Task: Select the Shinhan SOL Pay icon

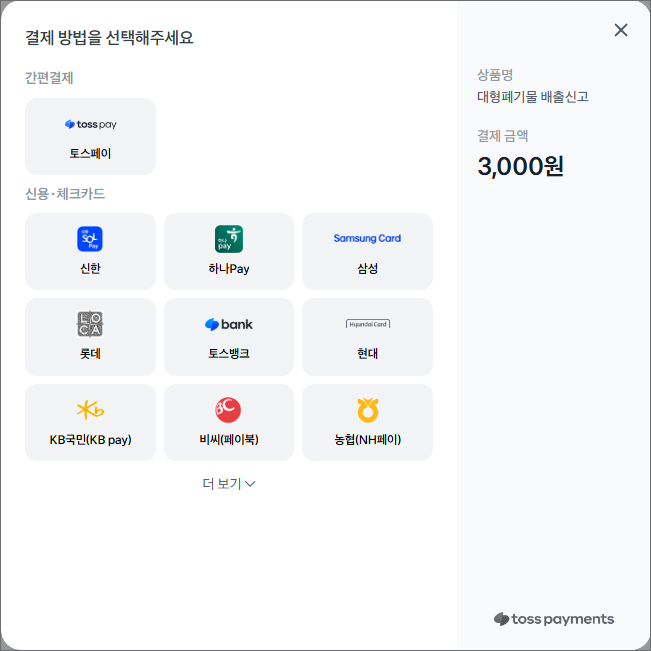Action: click(90, 239)
